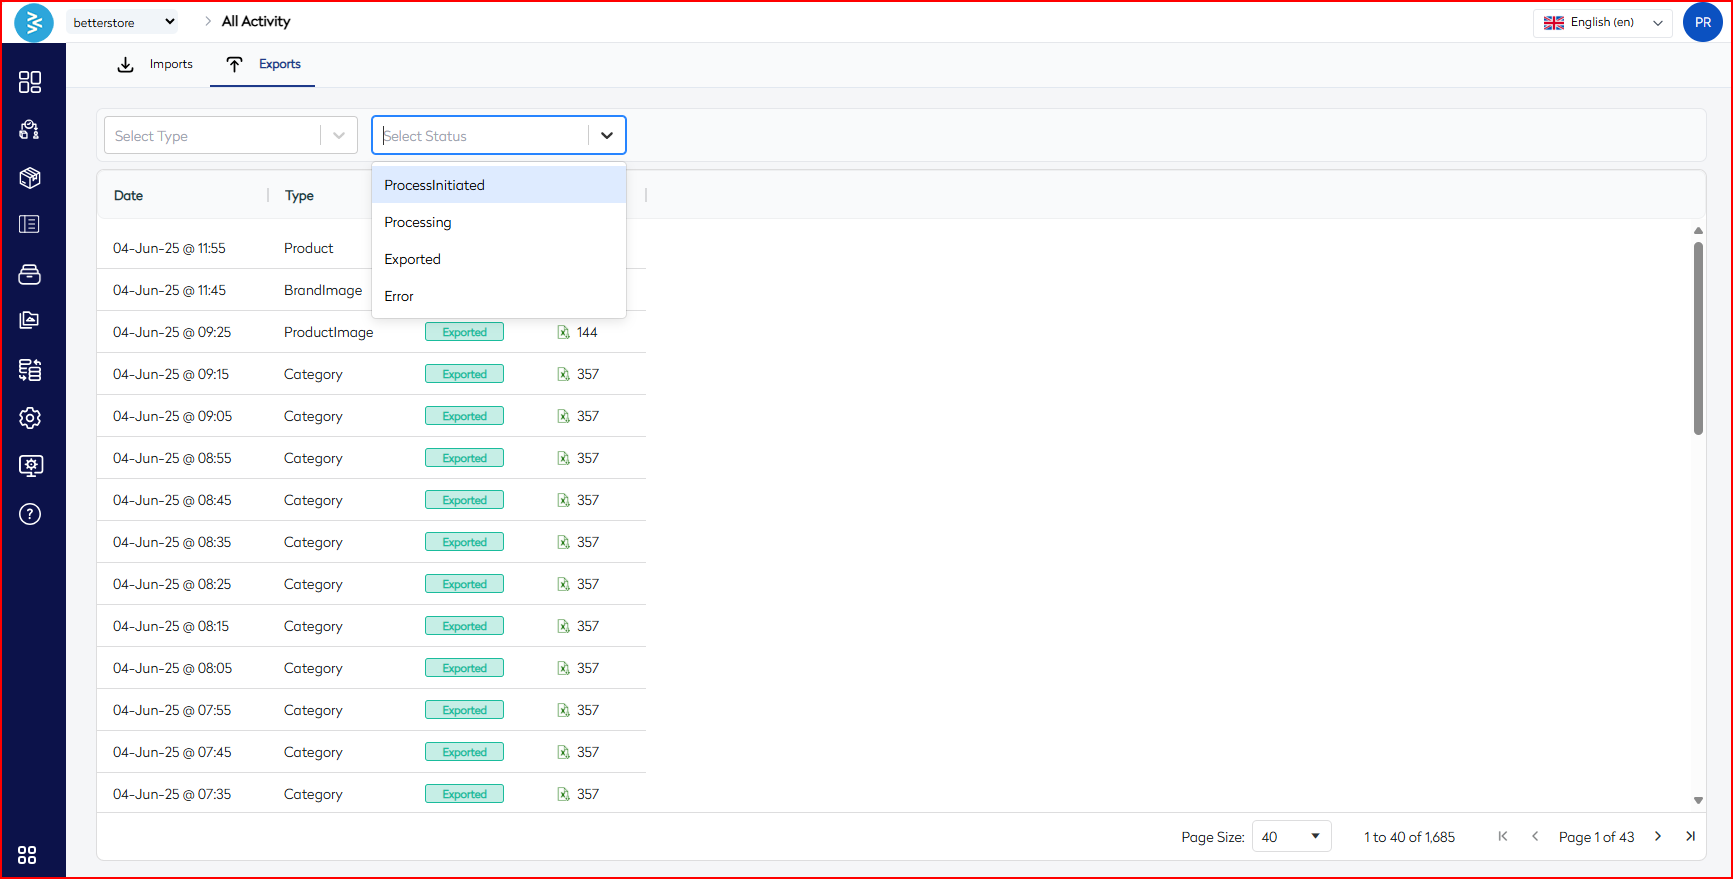The width and height of the screenshot is (1733, 879).
Task: Go to the last page of results
Action: 1690,836
